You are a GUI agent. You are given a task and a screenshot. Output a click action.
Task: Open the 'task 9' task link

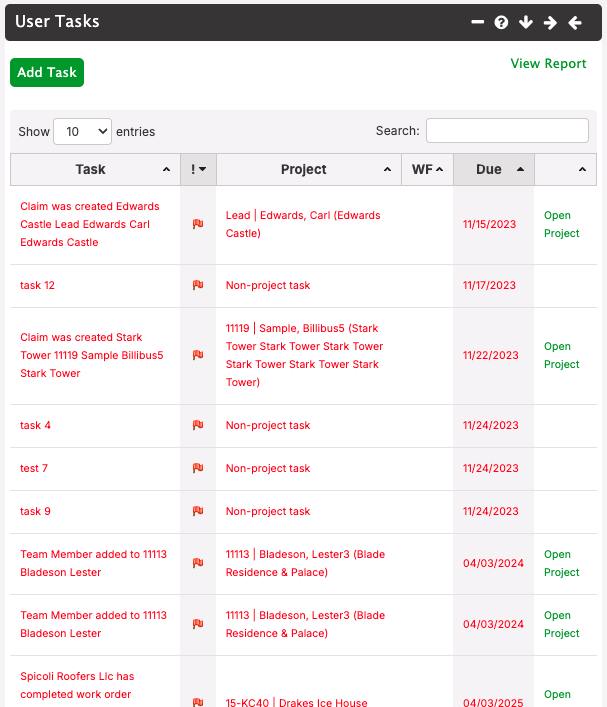(35, 511)
